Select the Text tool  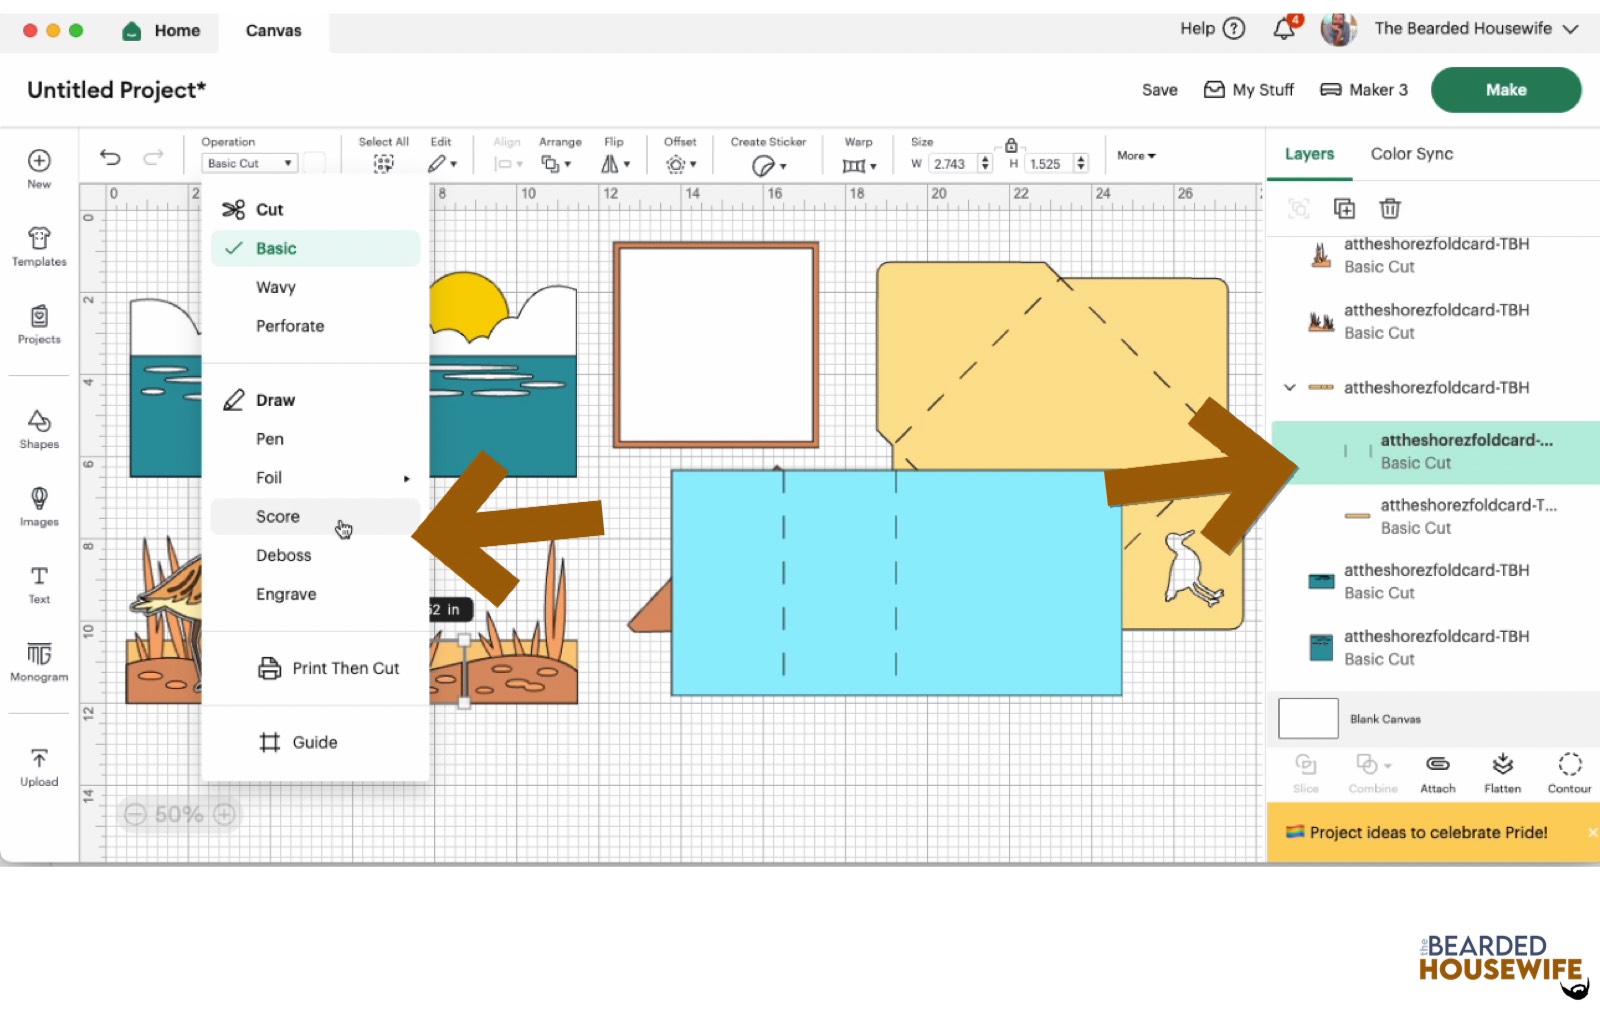coord(39,576)
